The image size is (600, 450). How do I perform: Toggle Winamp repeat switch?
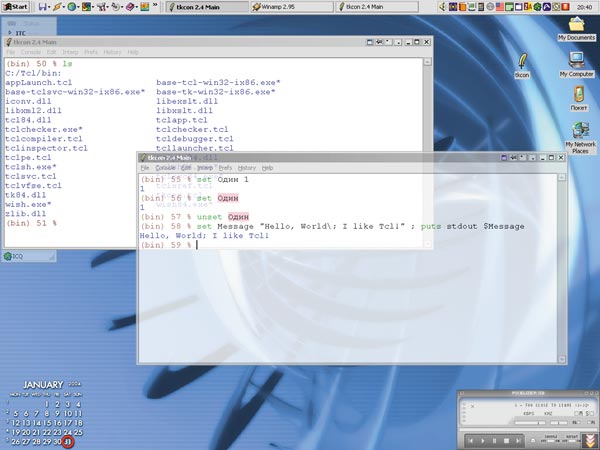570,439
